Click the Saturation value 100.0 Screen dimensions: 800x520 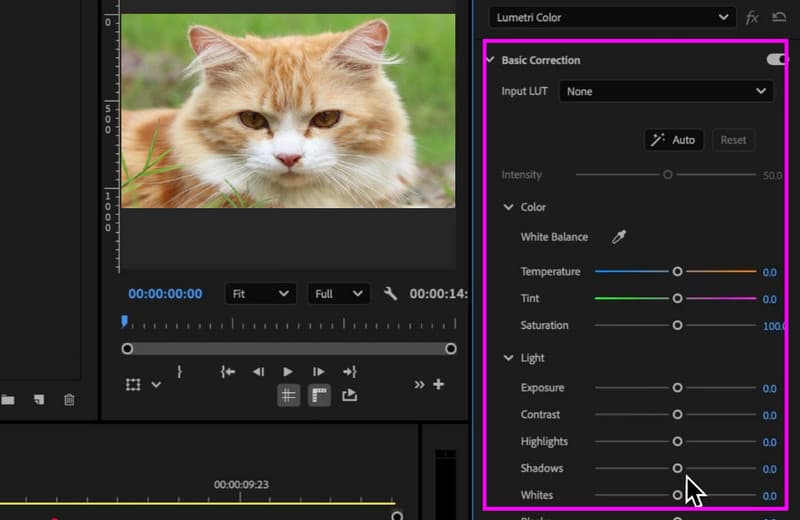pyautogui.click(x=774, y=326)
